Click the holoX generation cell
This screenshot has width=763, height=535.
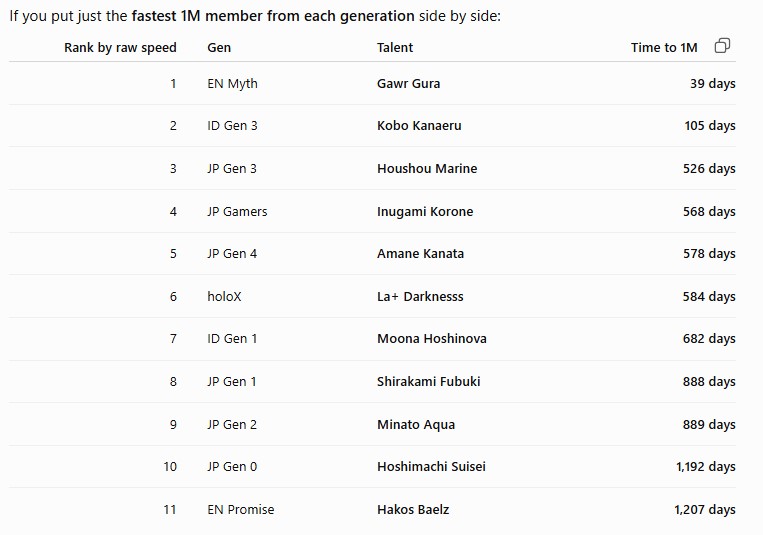[224, 296]
